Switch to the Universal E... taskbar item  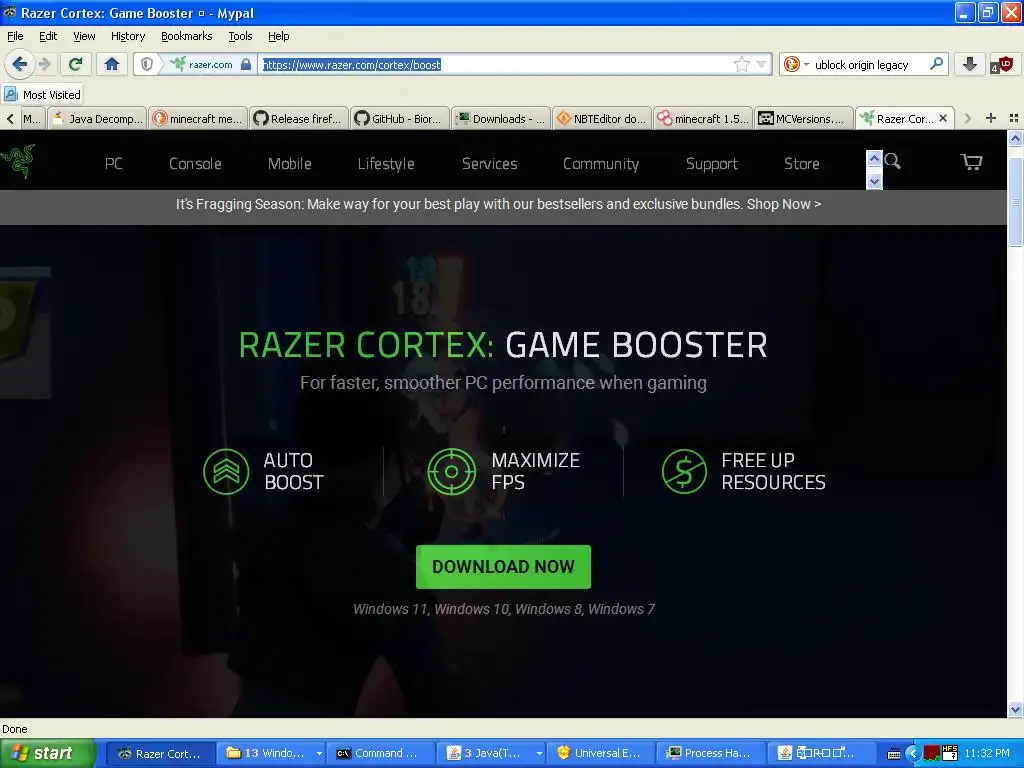coord(601,753)
